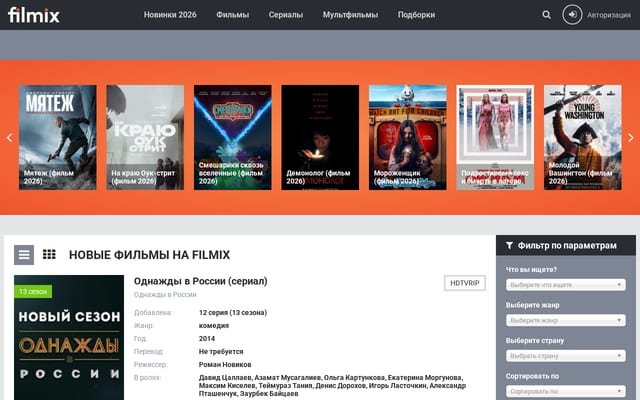Viewport: 640px width, 400px height.
Task: Switch to list view icon
Action: (x=24, y=255)
